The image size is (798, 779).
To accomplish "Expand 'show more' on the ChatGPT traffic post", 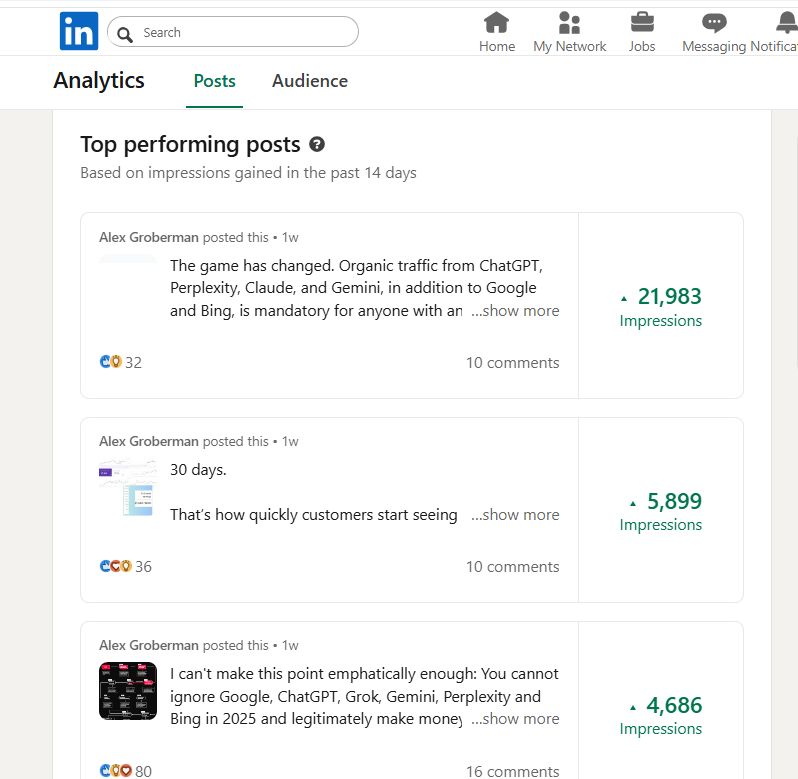I will (515, 310).
